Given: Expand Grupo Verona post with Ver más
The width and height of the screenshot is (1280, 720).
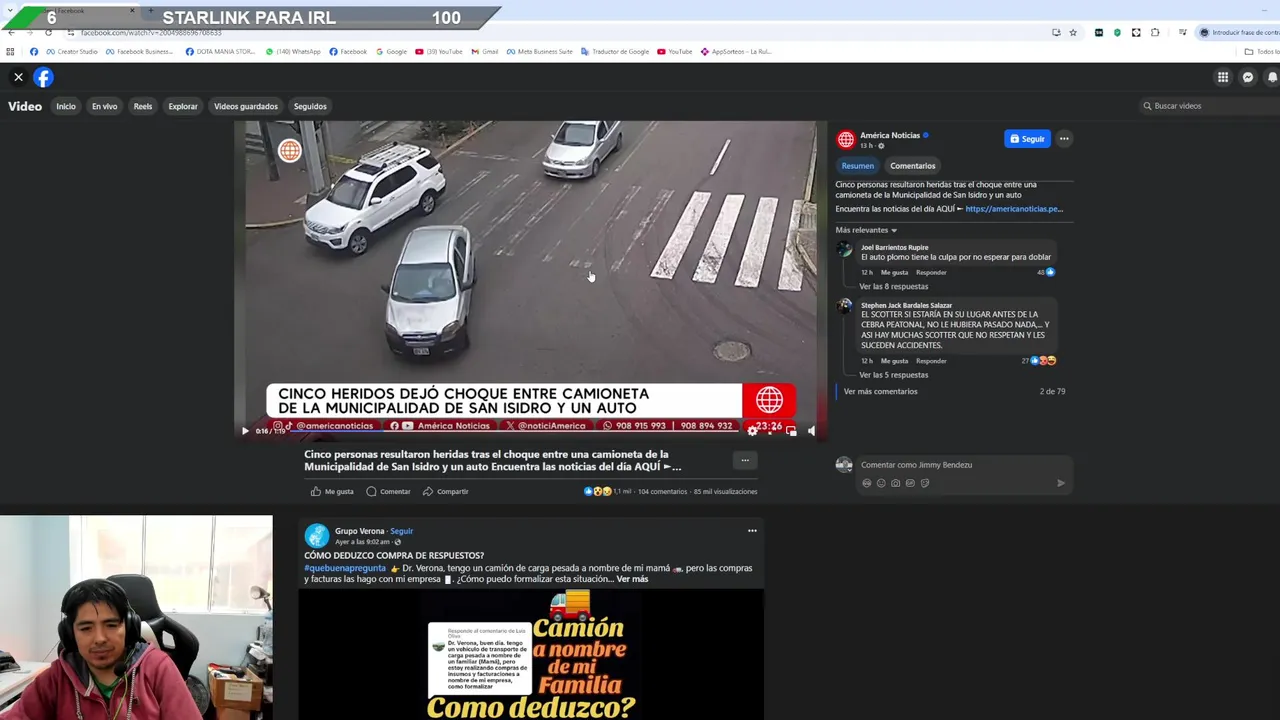Looking at the screenshot, I should (632, 579).
